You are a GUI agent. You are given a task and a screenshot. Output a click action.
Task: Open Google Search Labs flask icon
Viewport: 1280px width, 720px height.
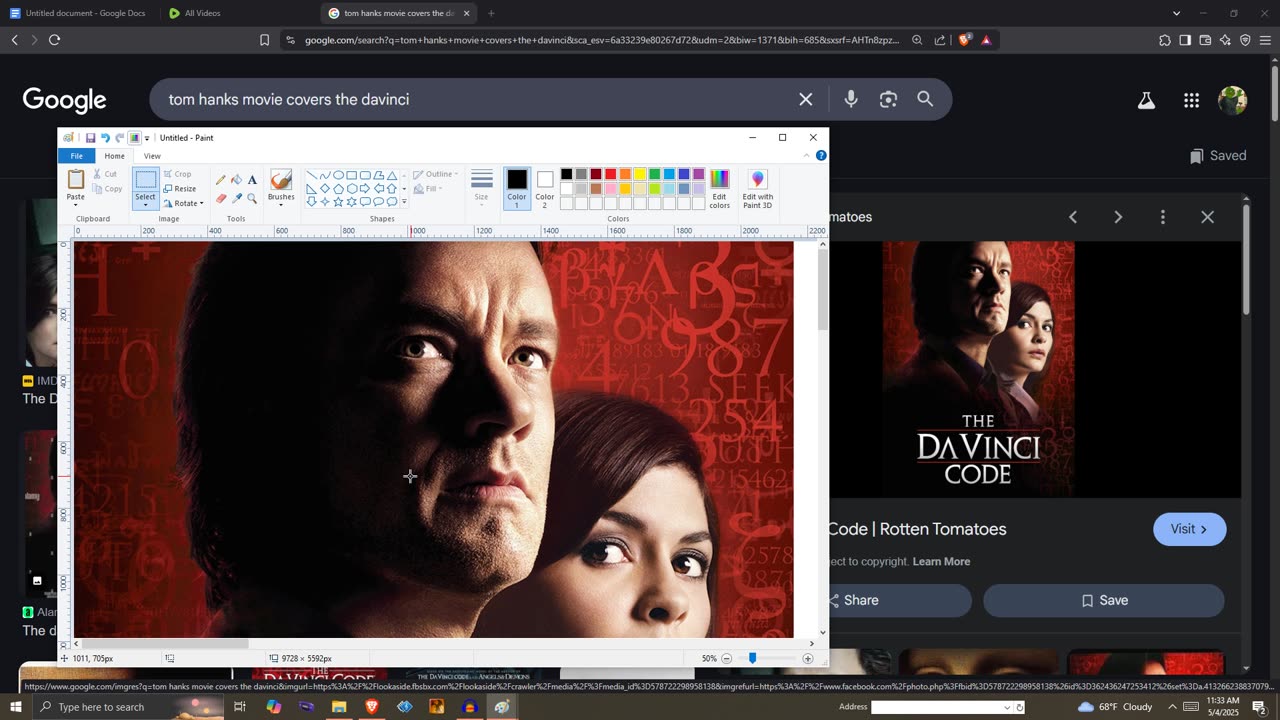[x=1146, y=100]
